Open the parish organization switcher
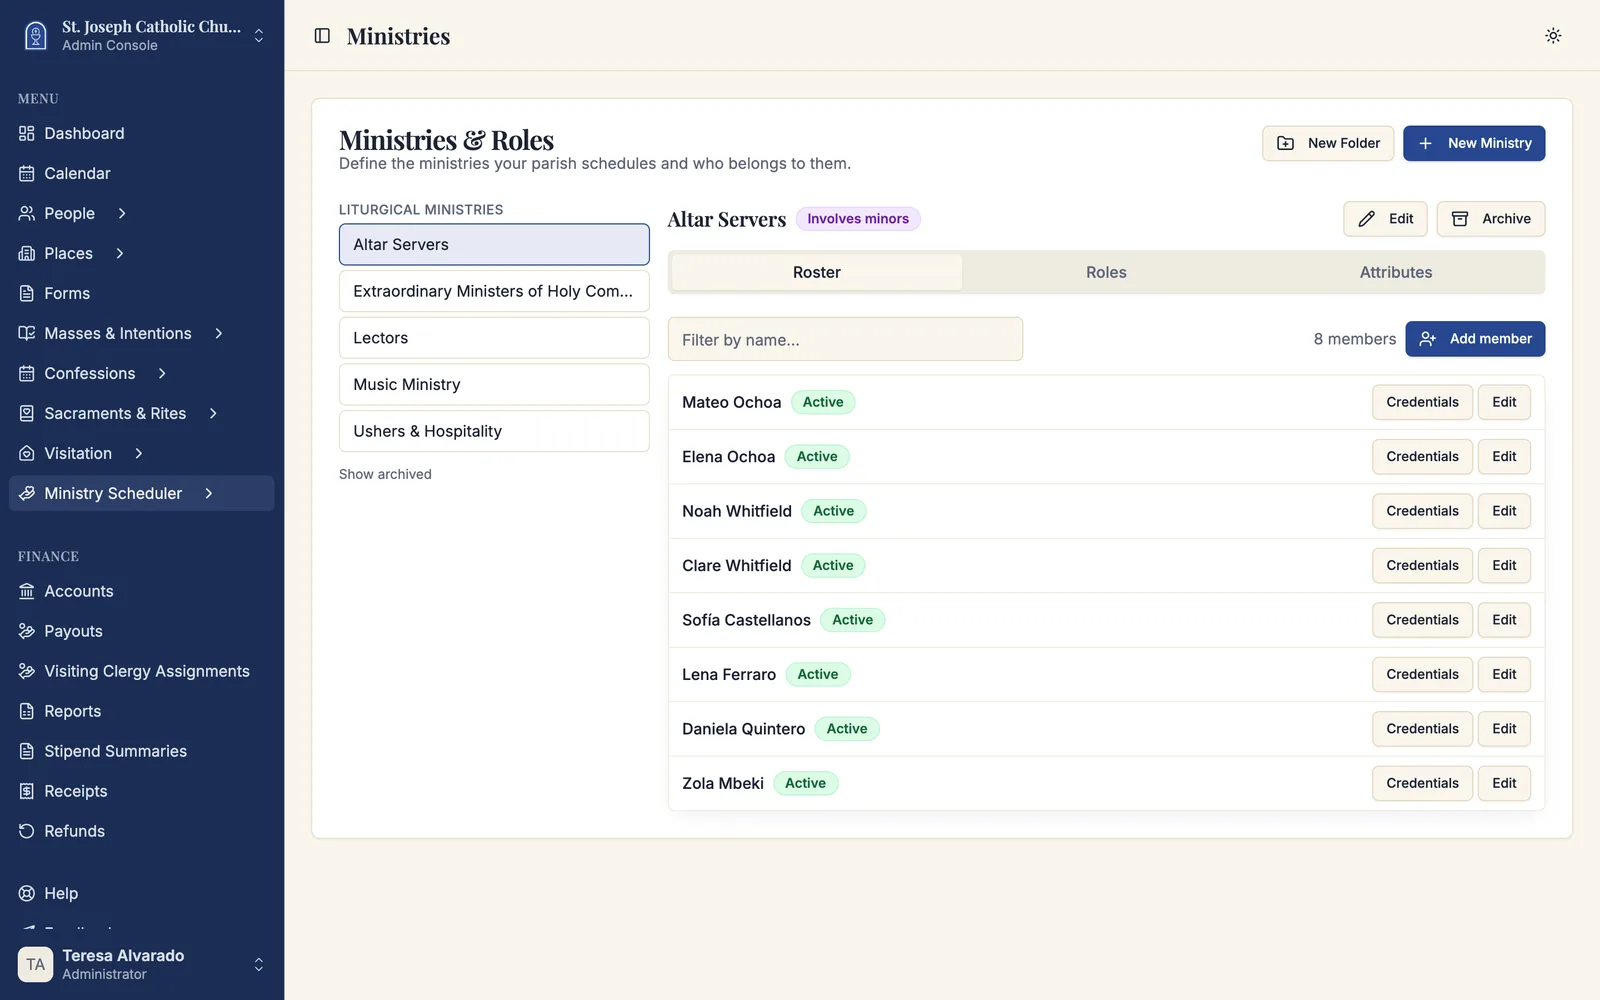The width and height of the screenshot is (1600, 1000). pos(142,36)
